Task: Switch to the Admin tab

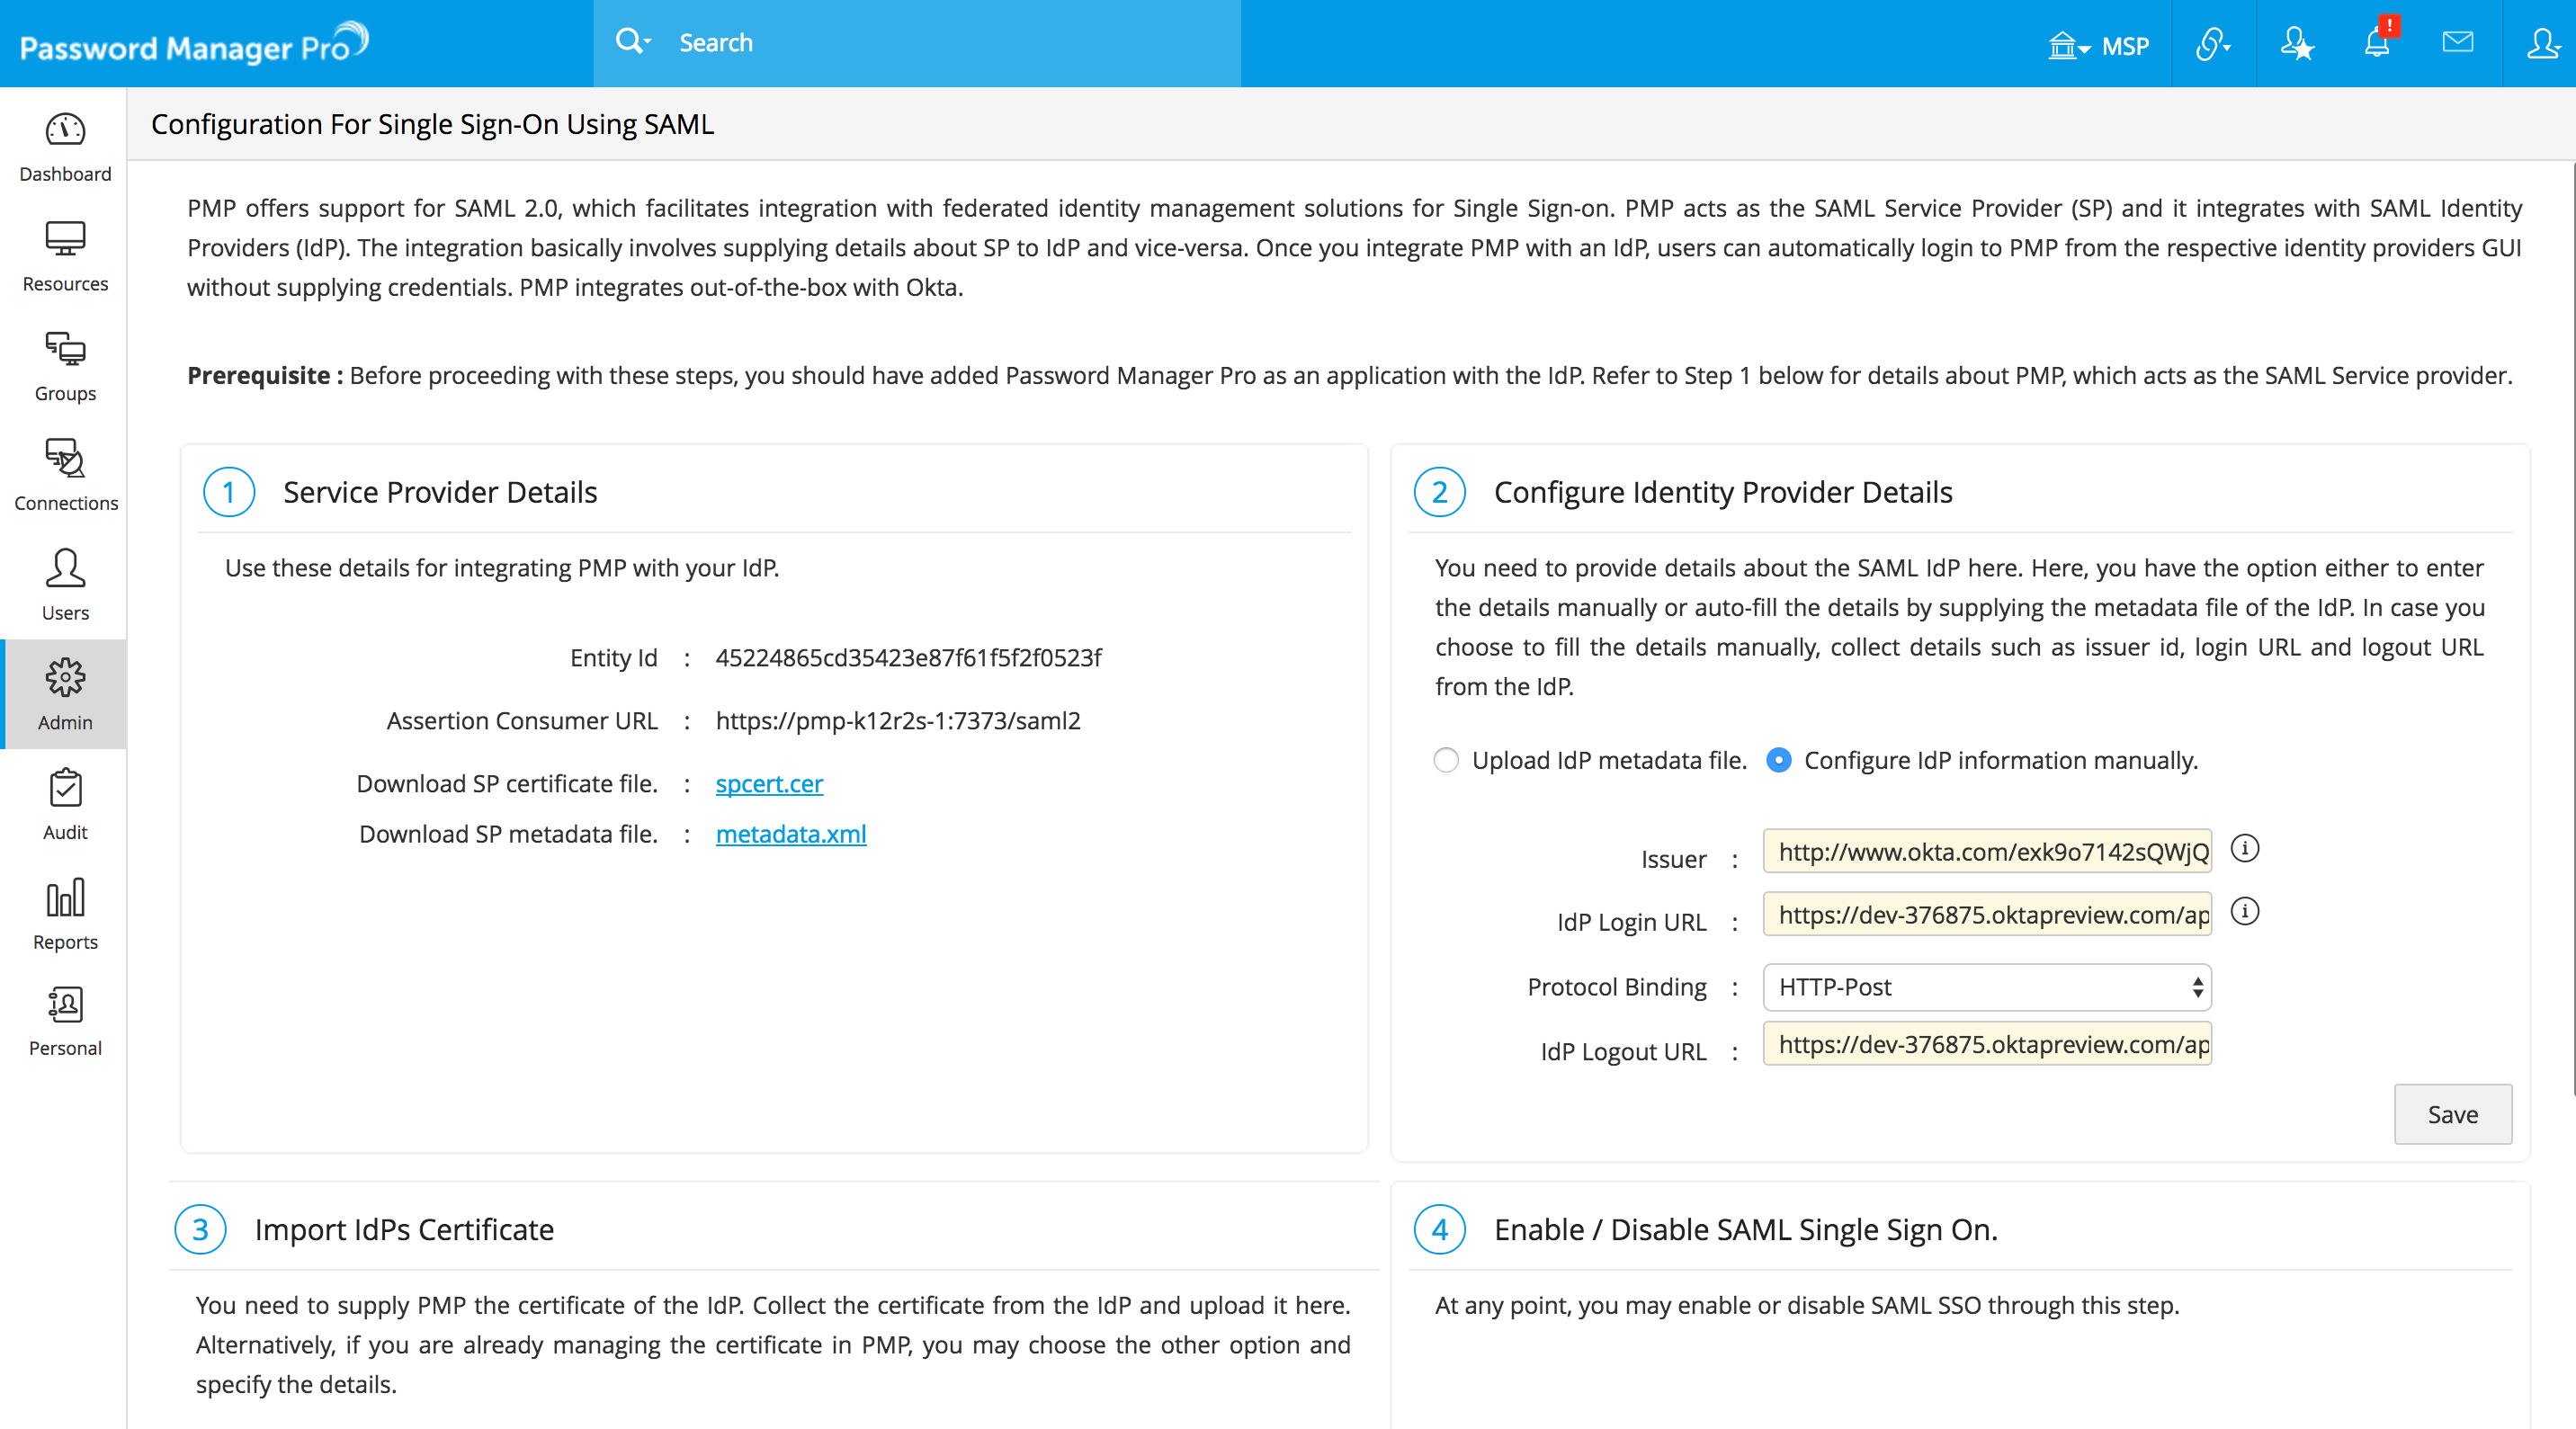Action: point(64,695)
